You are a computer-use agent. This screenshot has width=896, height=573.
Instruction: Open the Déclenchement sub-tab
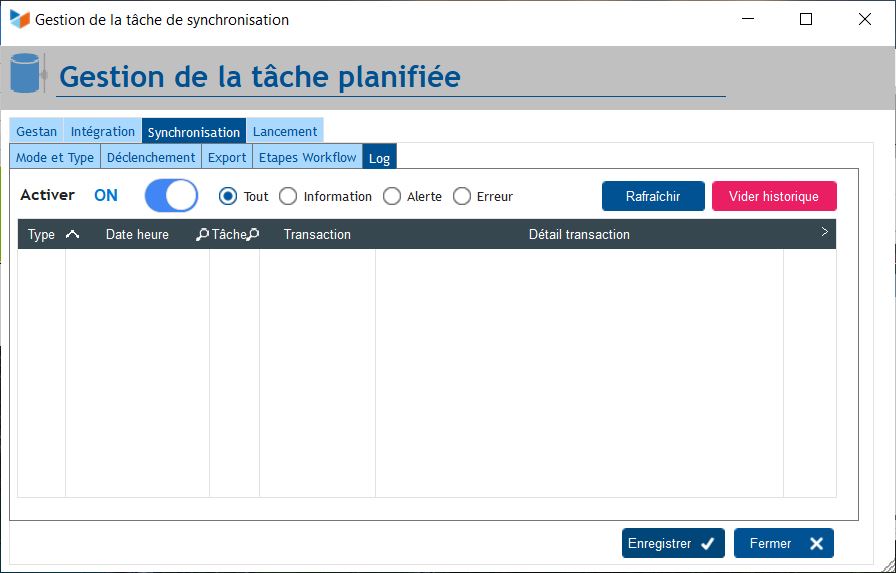[x=151, y=157]
